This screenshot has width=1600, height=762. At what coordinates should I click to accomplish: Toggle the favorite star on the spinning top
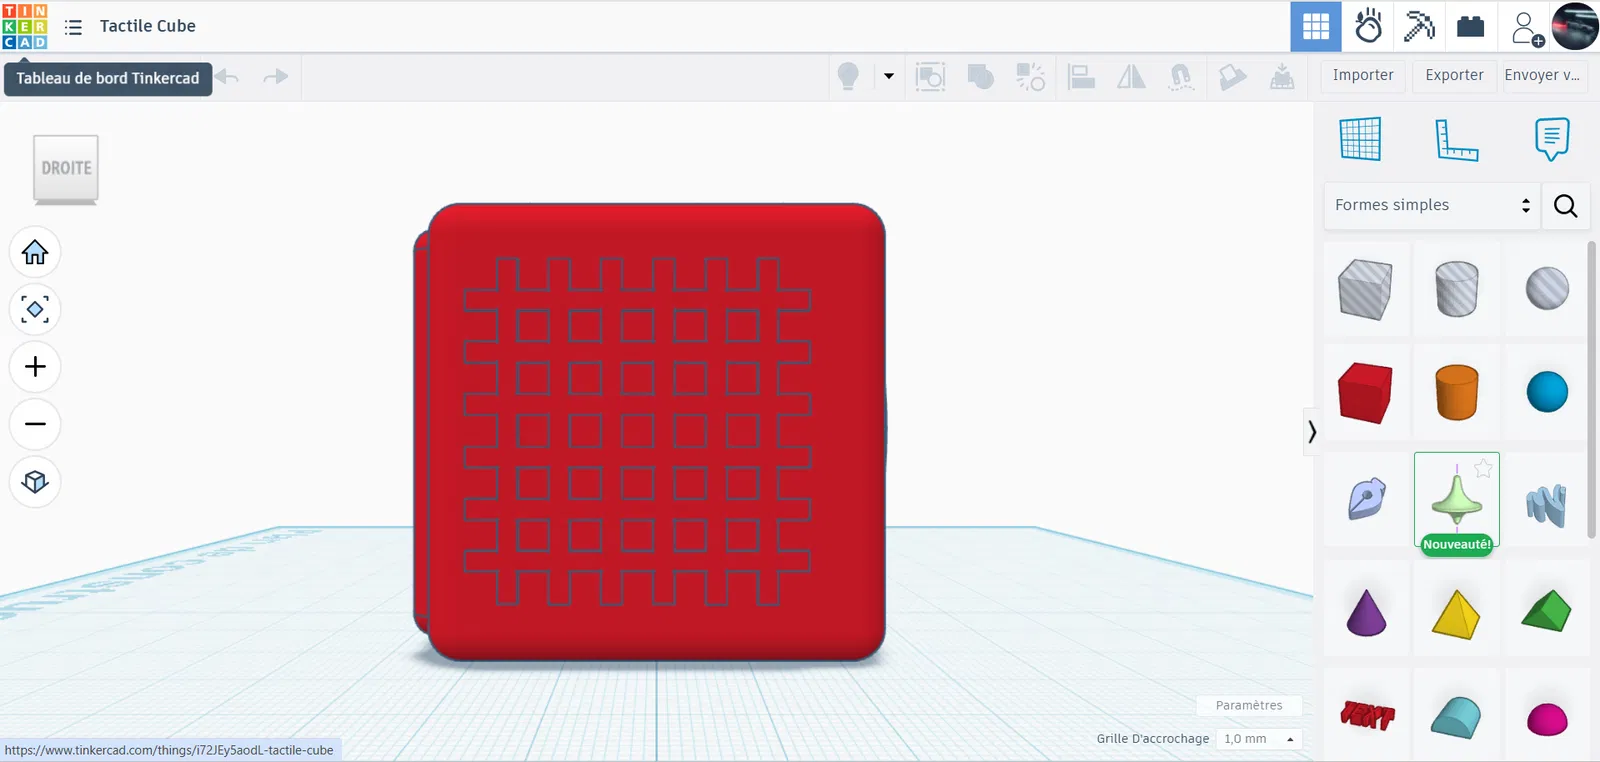point(1483,468)
